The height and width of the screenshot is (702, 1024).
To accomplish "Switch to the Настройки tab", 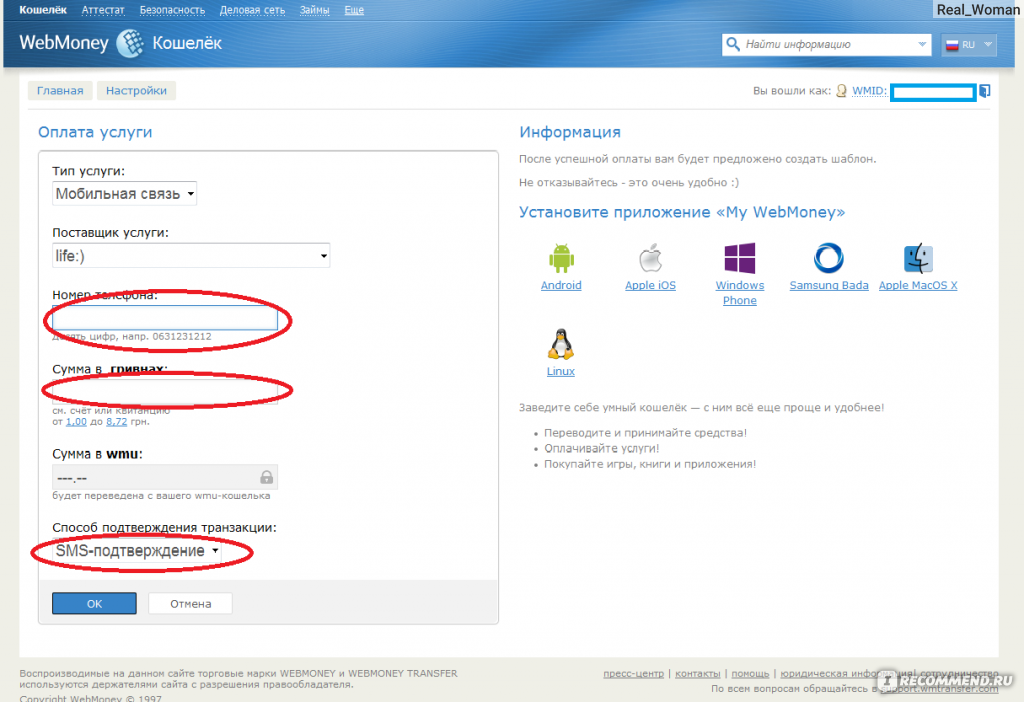I will (136, 90).
